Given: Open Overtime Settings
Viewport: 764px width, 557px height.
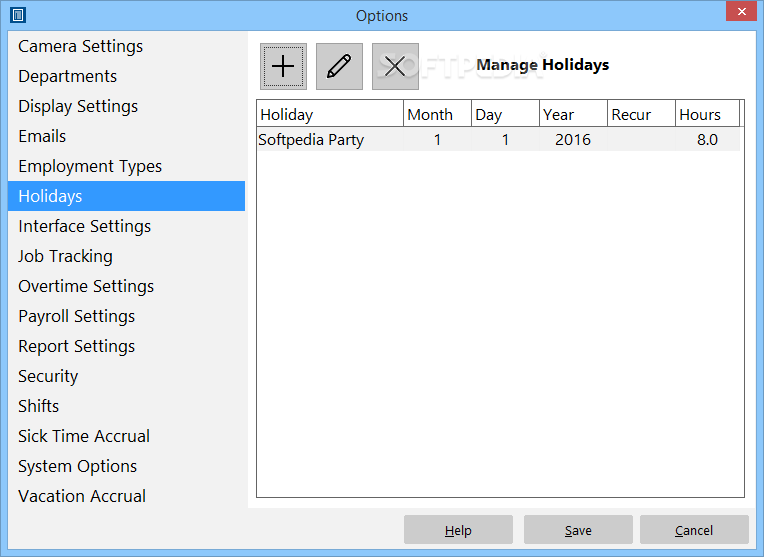Looking at the screenshot, I should coord(126,286).
